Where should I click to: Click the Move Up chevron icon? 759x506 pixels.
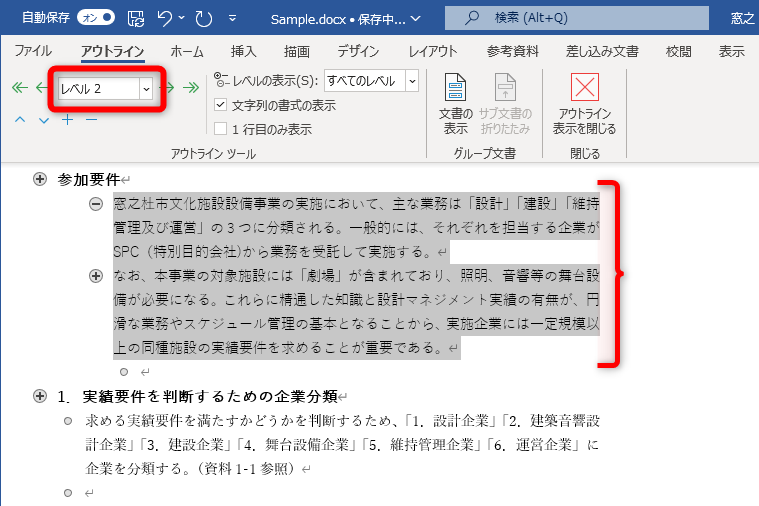[20, 120]
